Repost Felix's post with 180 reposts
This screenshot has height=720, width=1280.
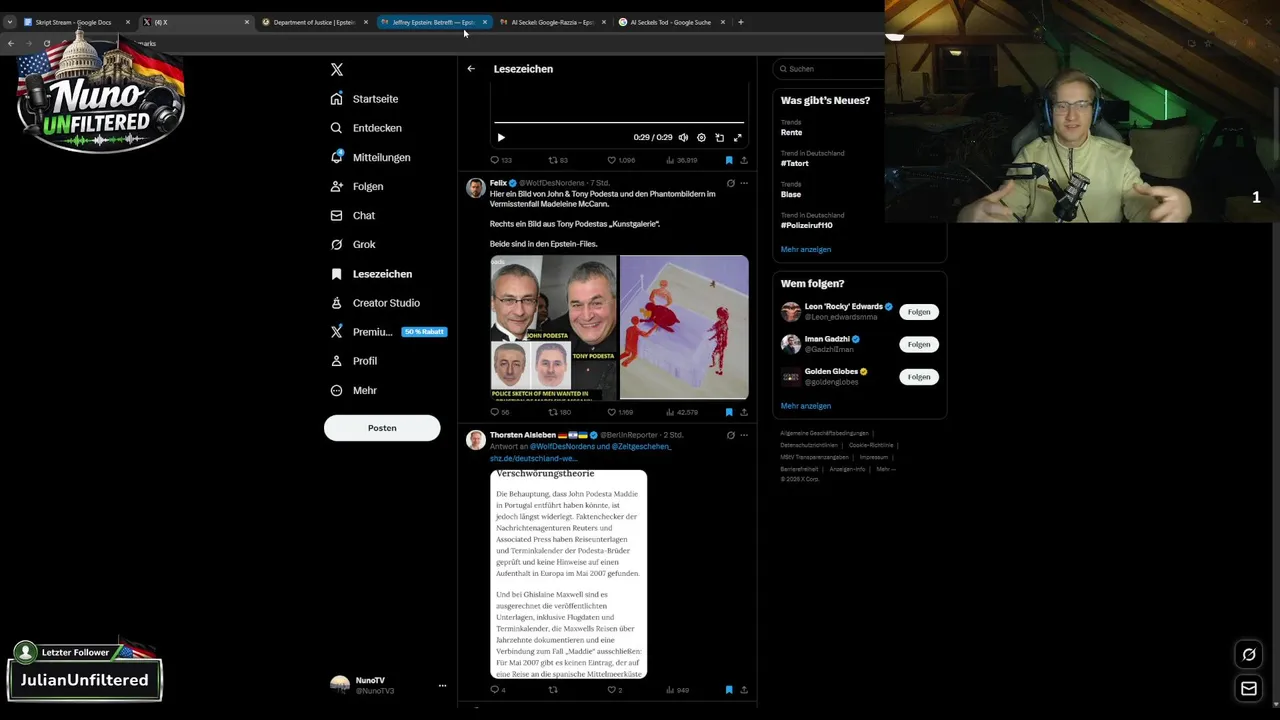pos(560,412)
